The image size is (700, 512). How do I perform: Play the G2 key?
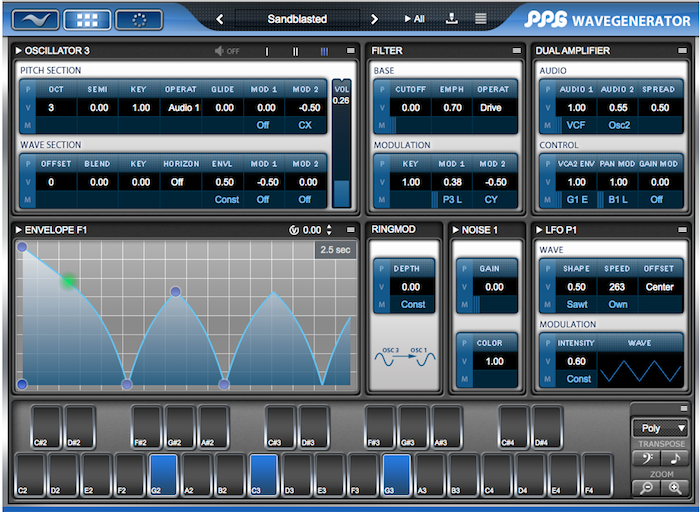(x=163, y=475)
